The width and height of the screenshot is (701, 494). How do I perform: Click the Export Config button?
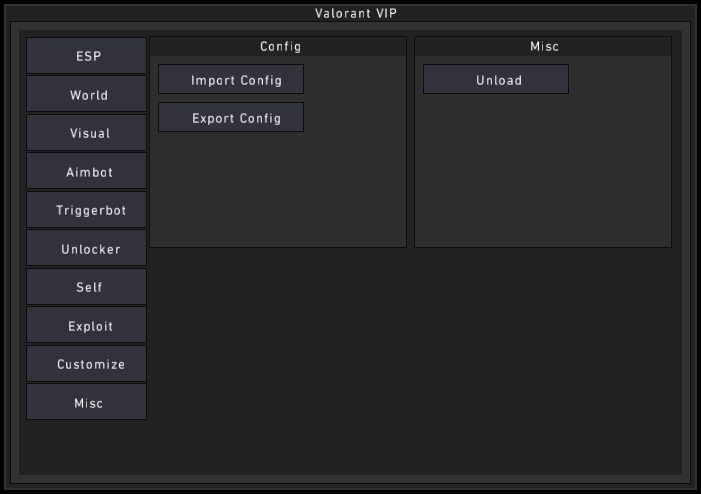(x=231, y=118)
